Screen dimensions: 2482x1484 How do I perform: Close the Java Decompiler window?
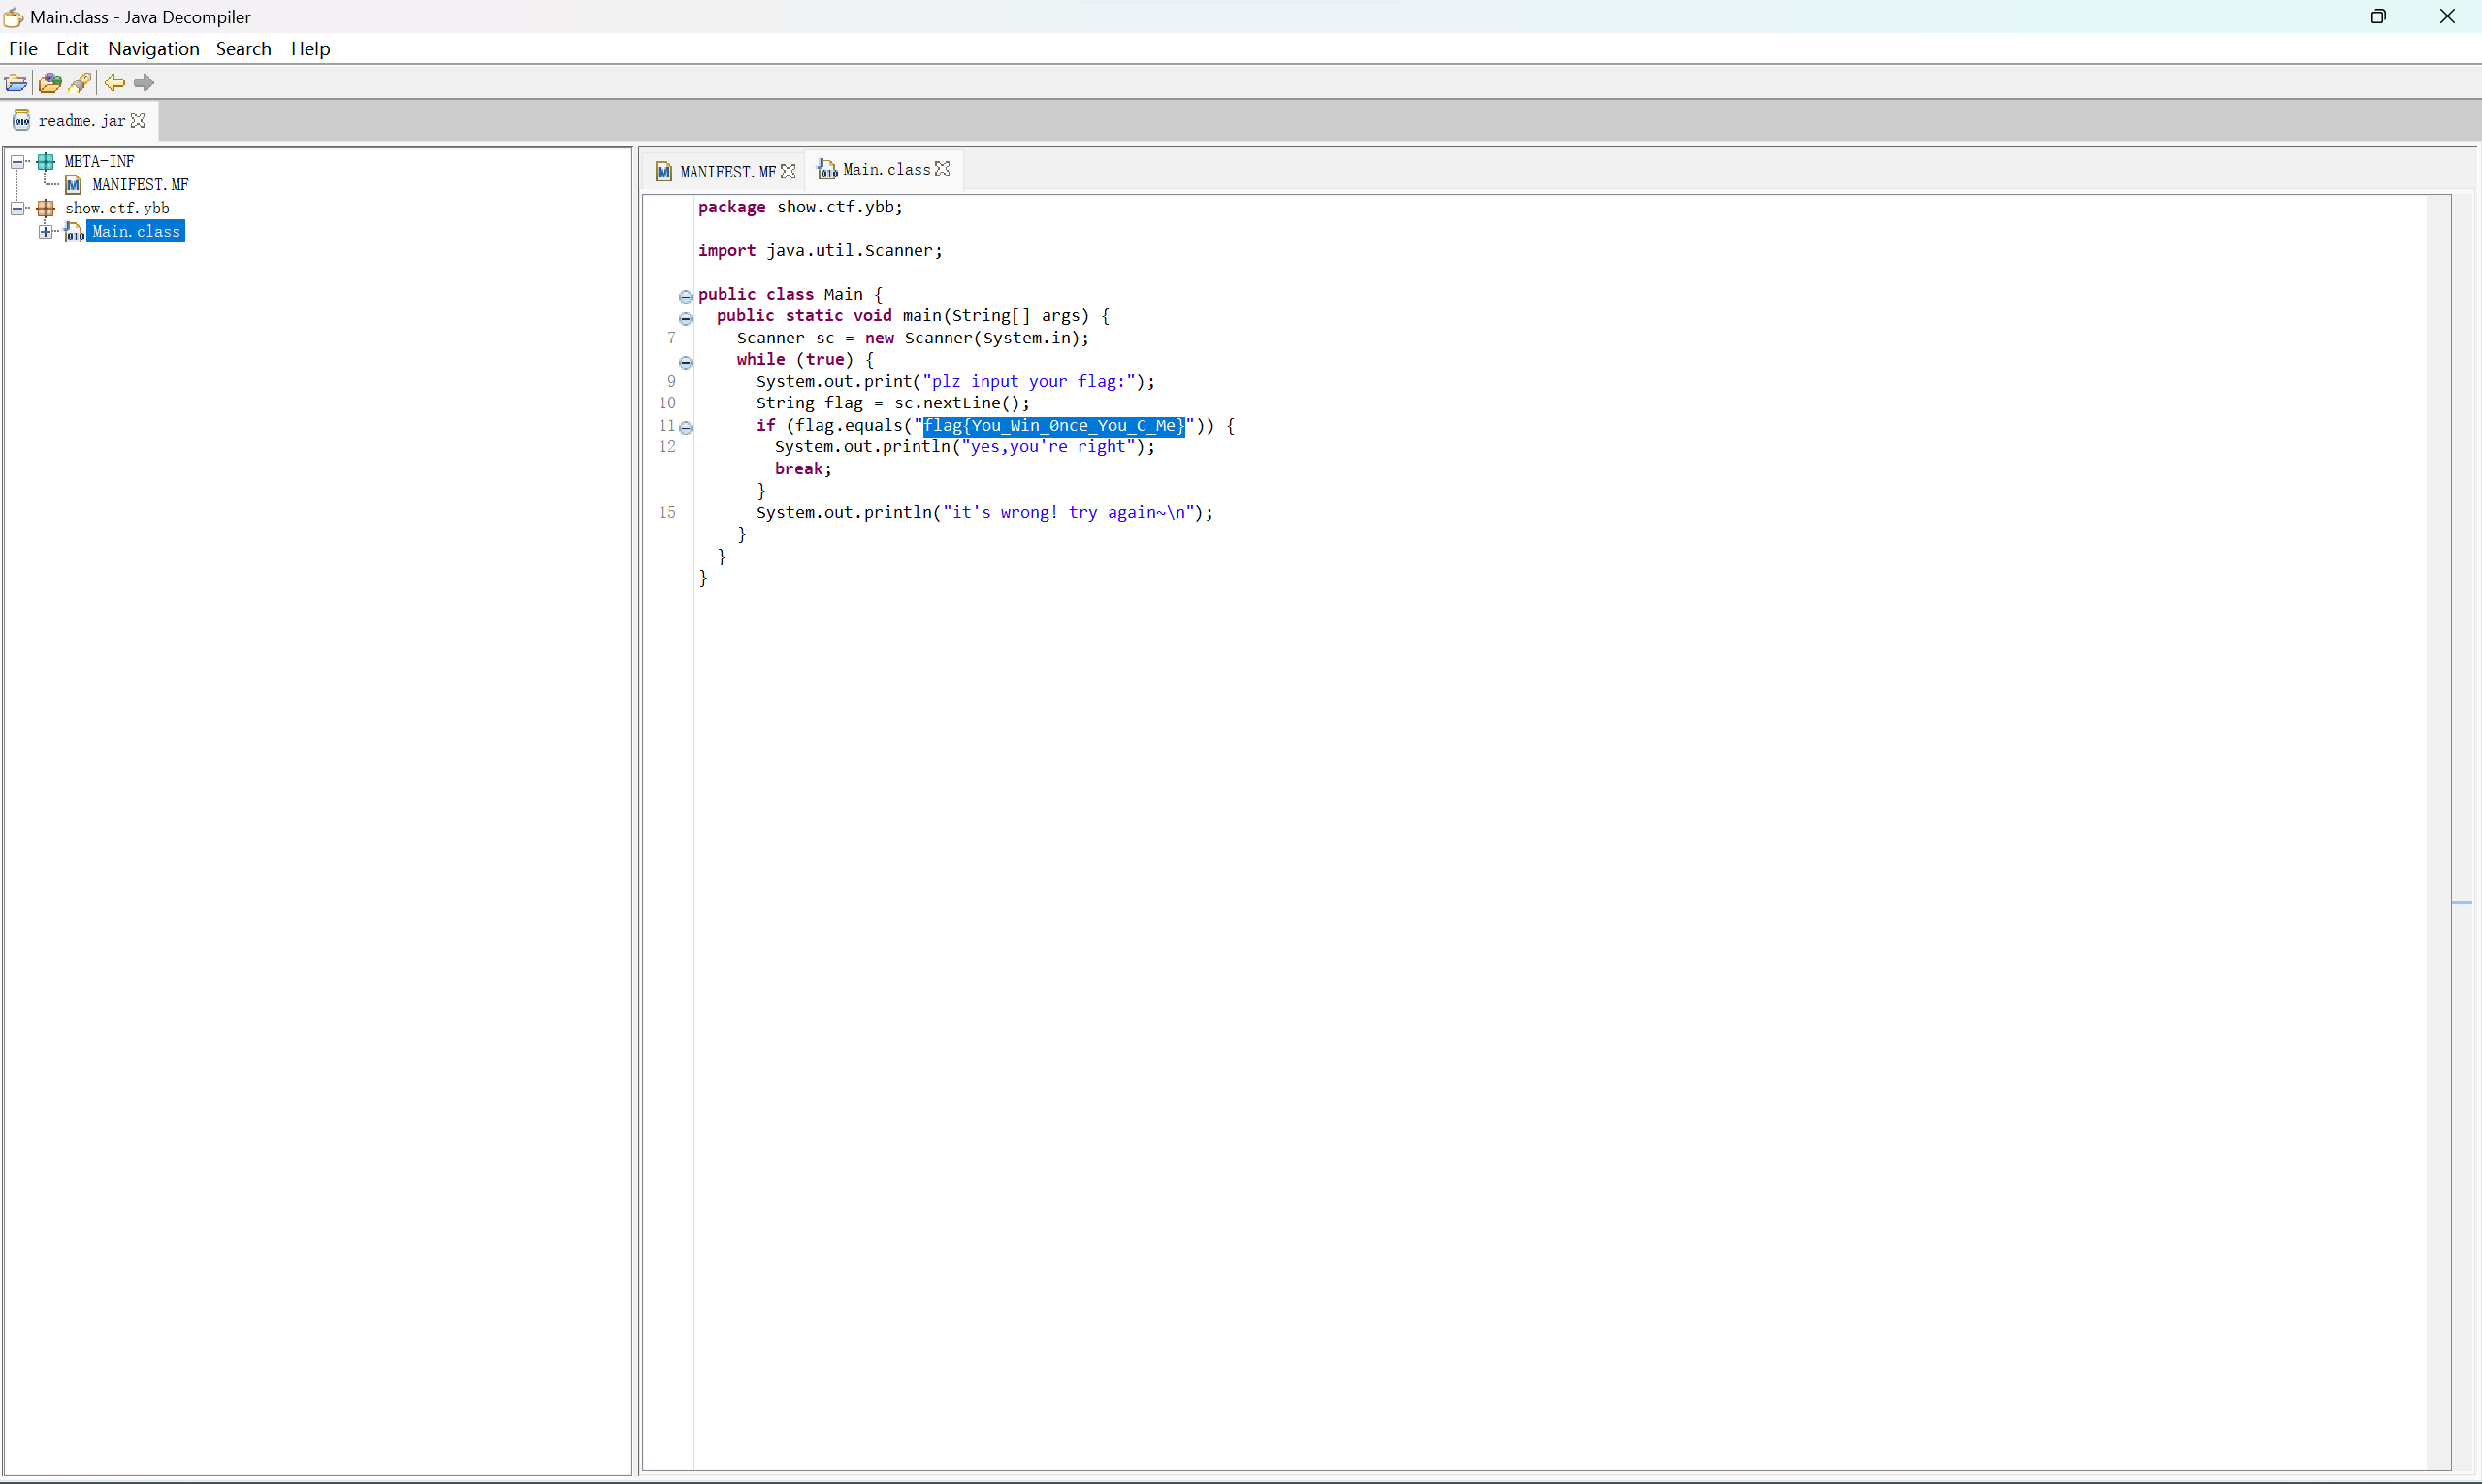(2447, 16)
